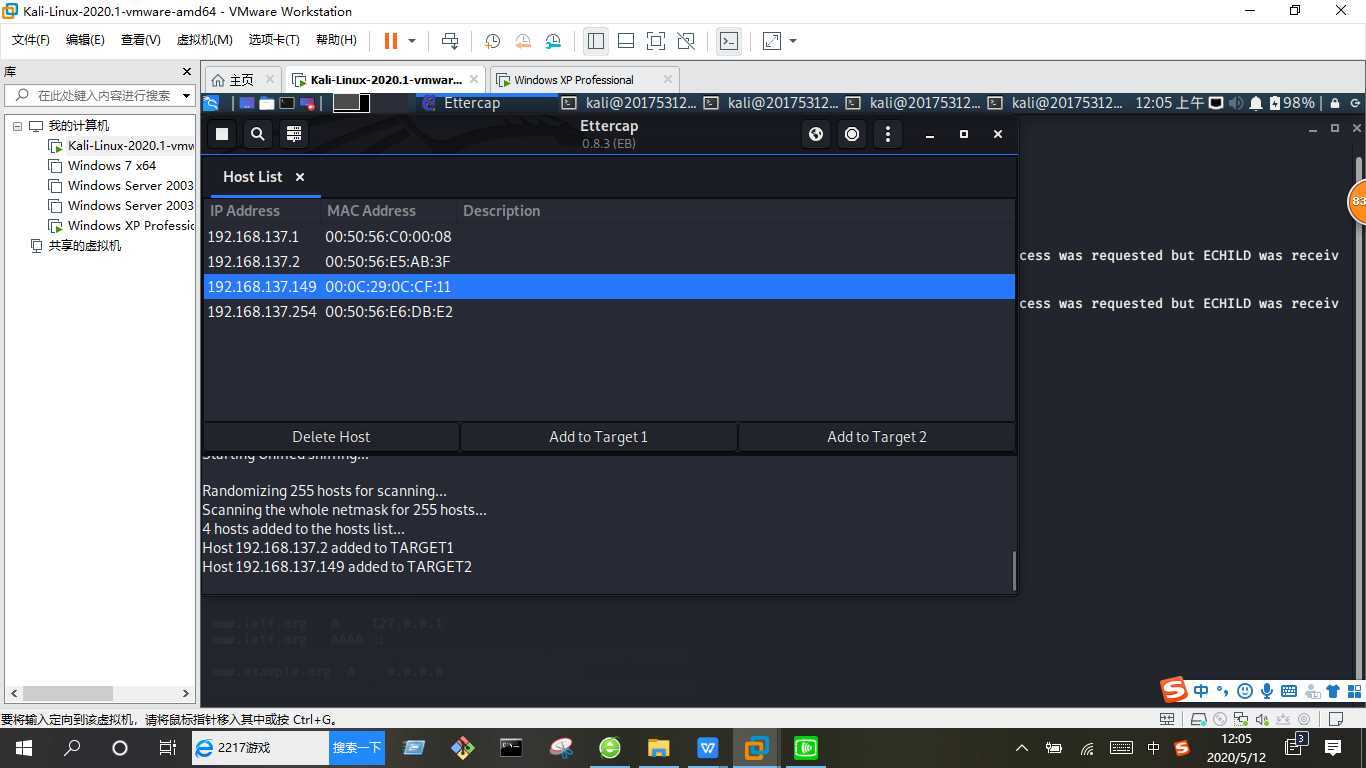Toggle the VMware library sidebar view icon

tap(596, 41)
